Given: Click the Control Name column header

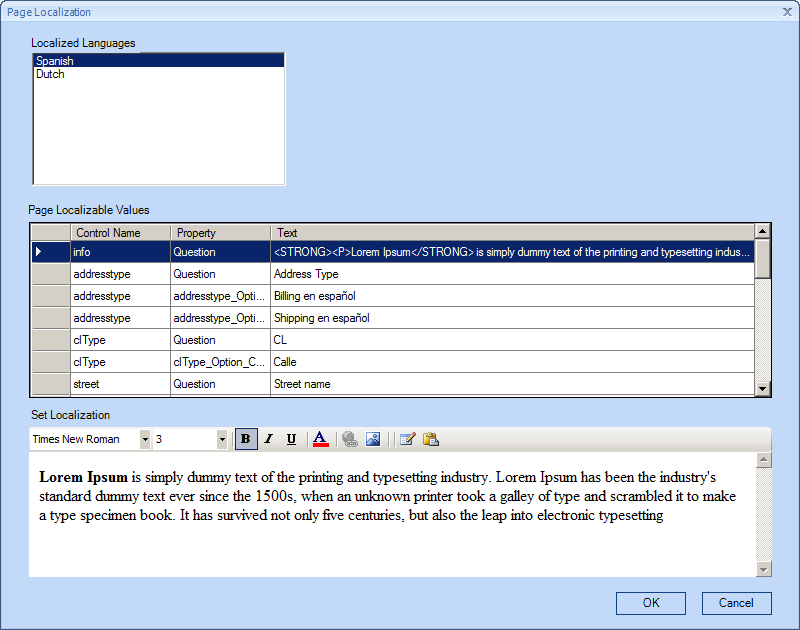Looking at the screenshot, I should [x=120, y=233].
